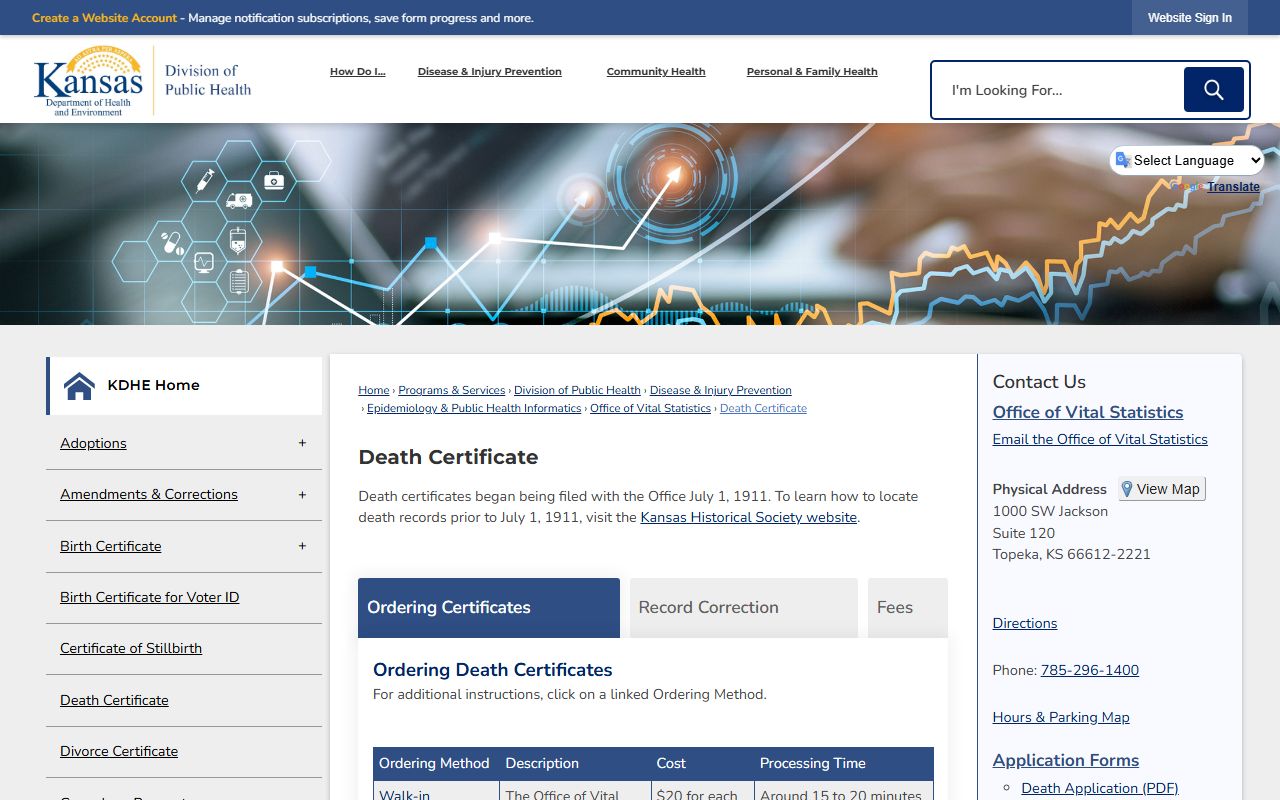
Task: Open Disease & Injury Prevention menu
Action: [490, 72]
